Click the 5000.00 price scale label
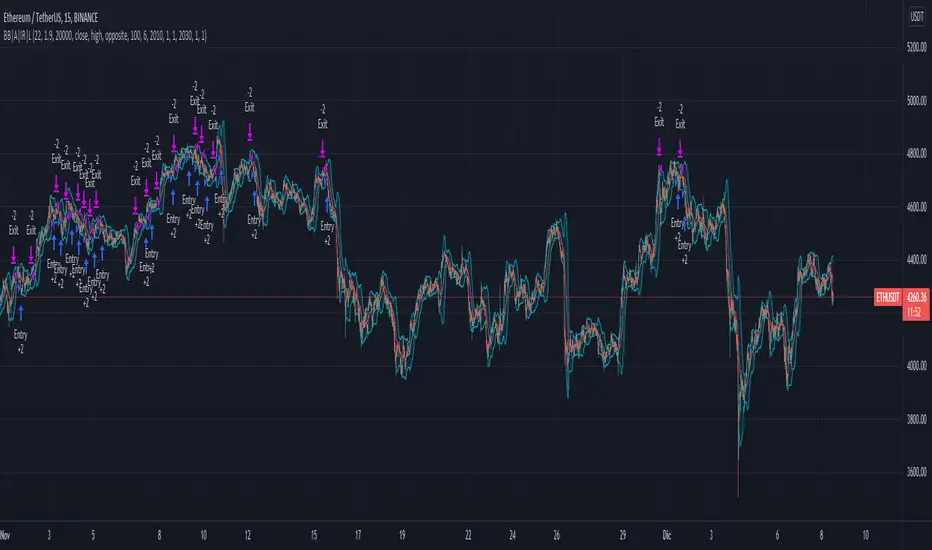 point(917,100)
